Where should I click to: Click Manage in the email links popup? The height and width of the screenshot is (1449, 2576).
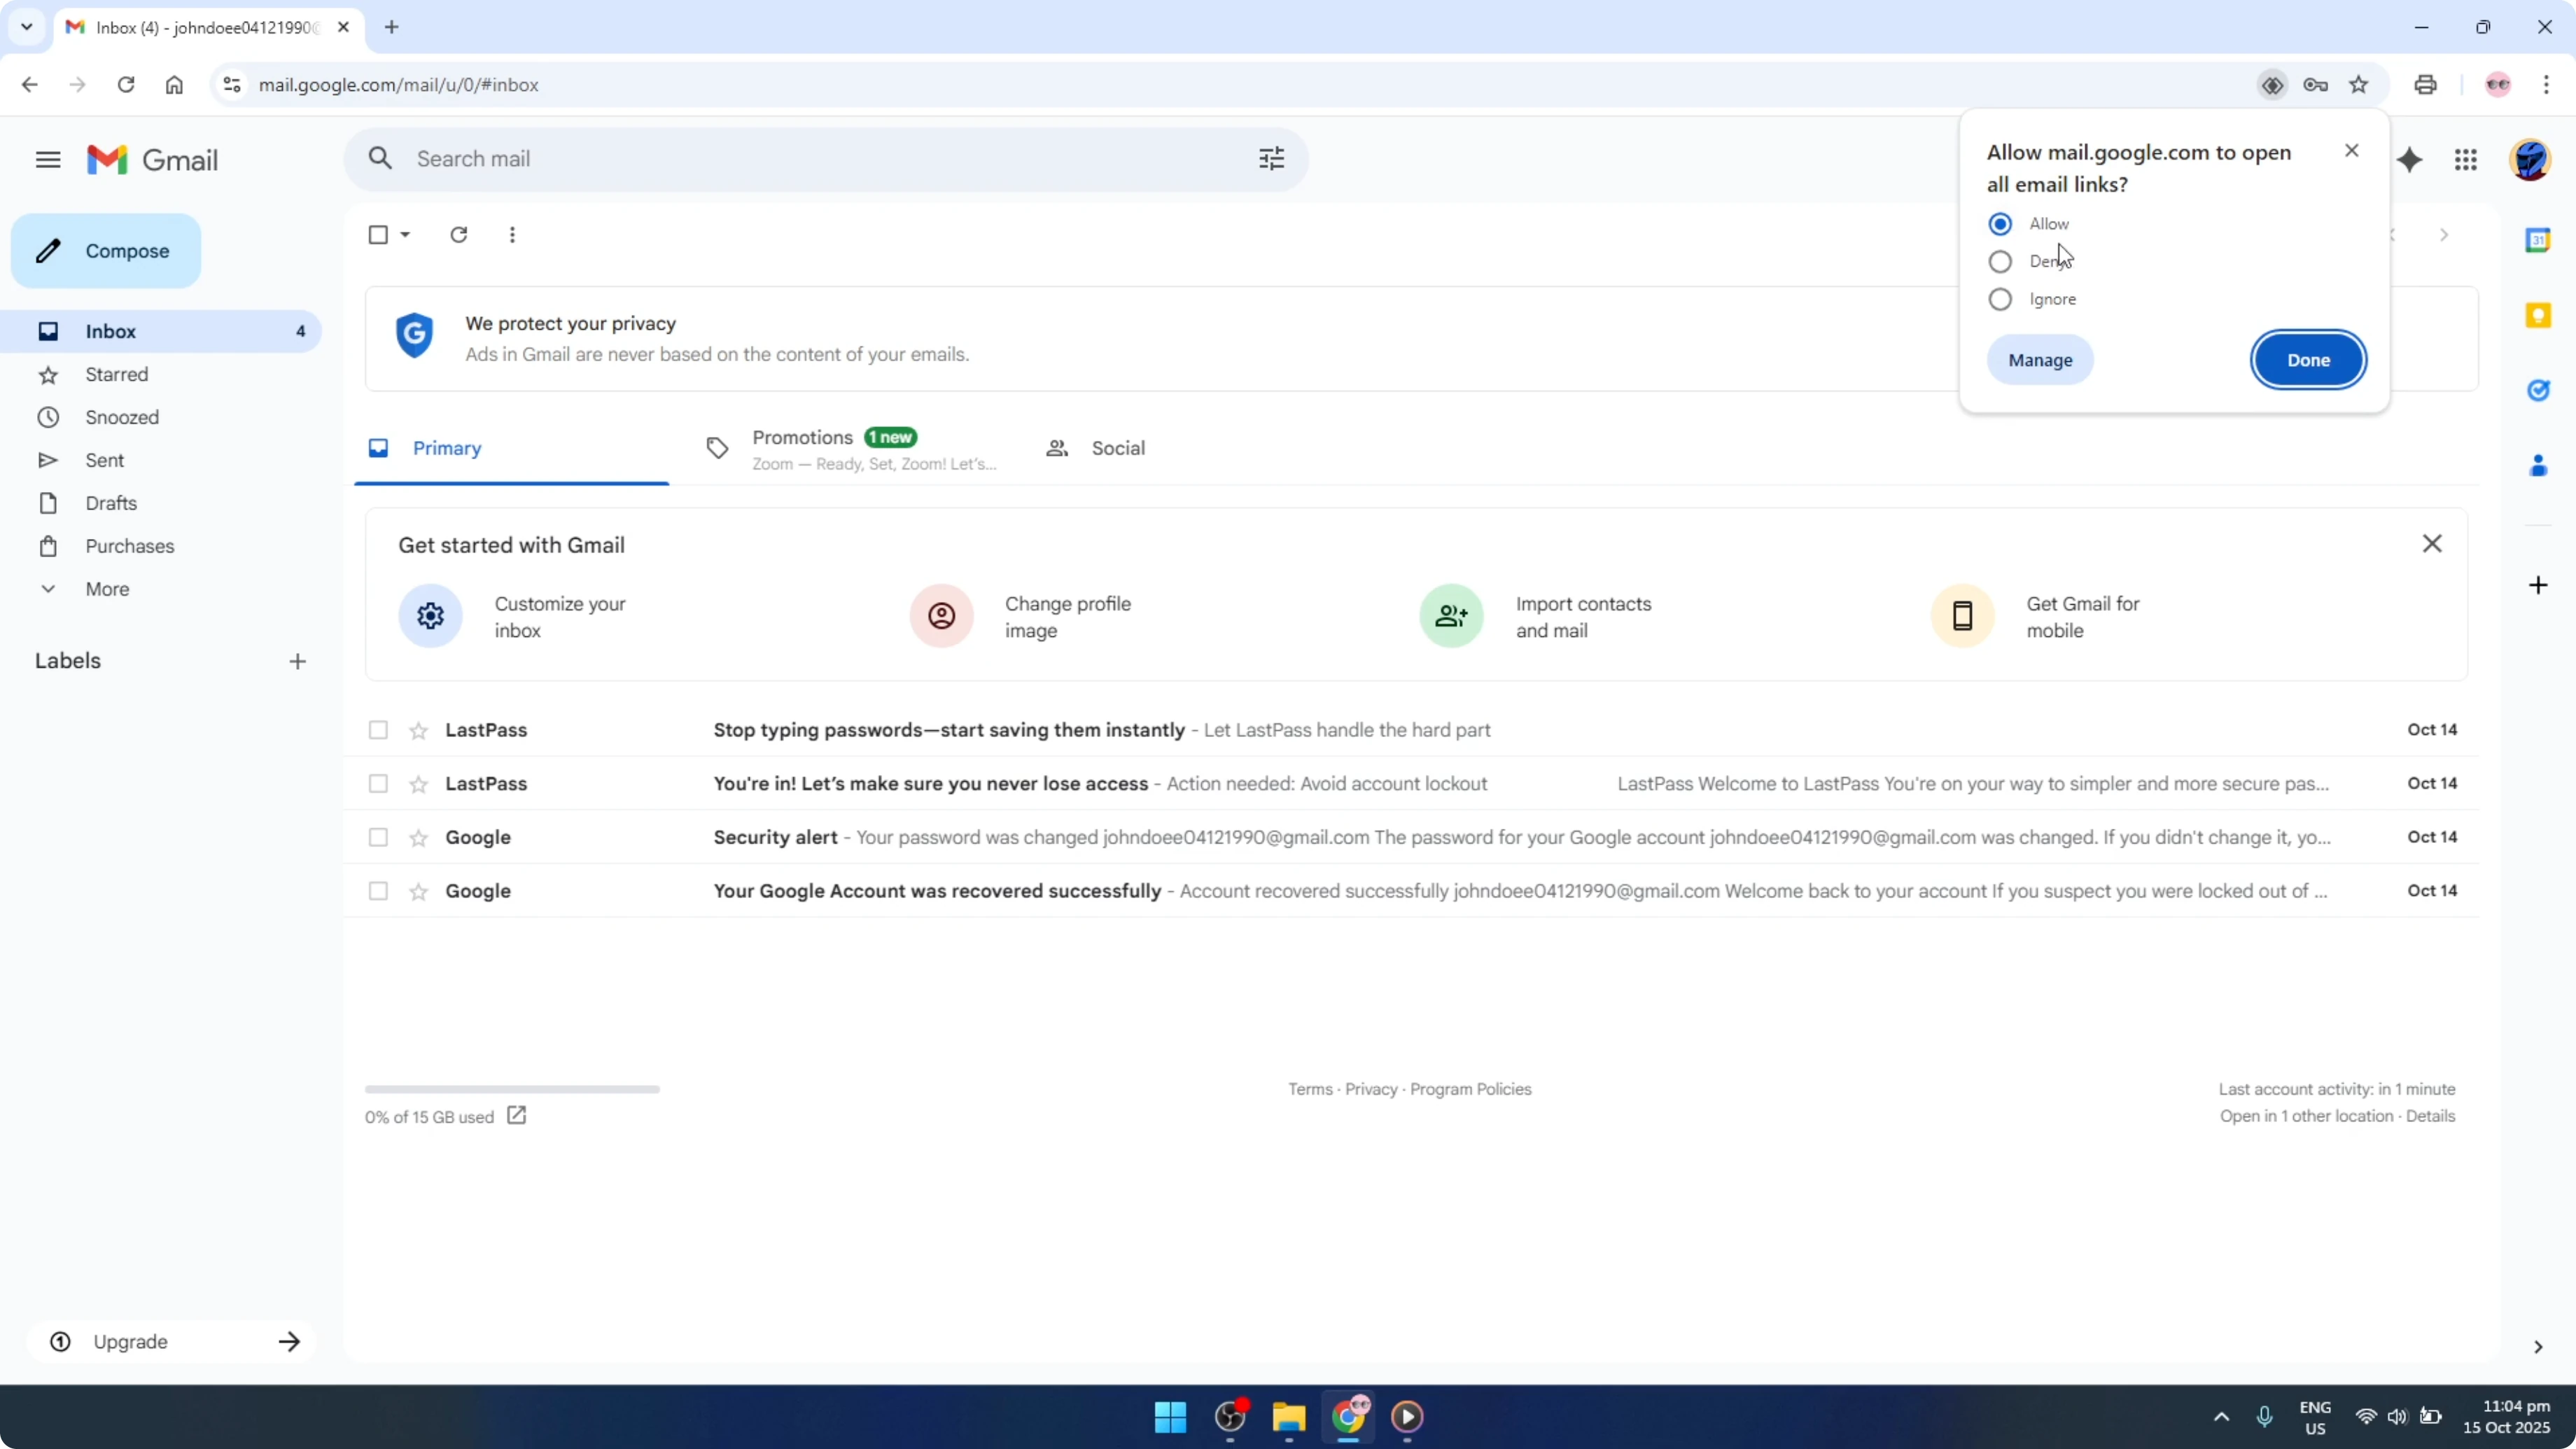tap(2040, 360)
